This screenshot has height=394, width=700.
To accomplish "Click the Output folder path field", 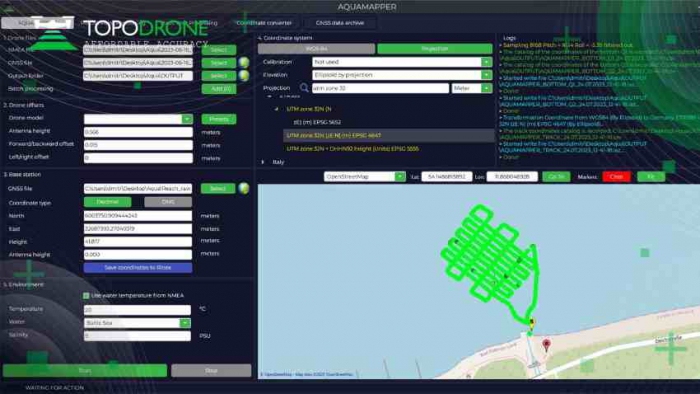I will (x=138, y=76).
